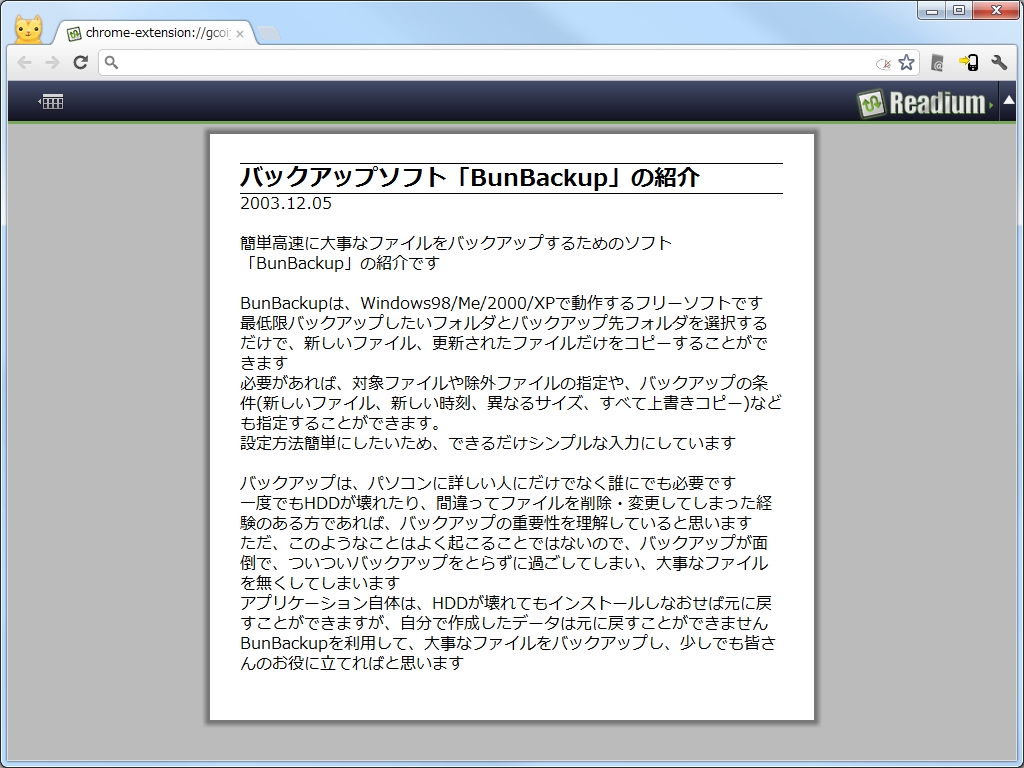Click the Readium logo in the toolbar

pos(920,100)
